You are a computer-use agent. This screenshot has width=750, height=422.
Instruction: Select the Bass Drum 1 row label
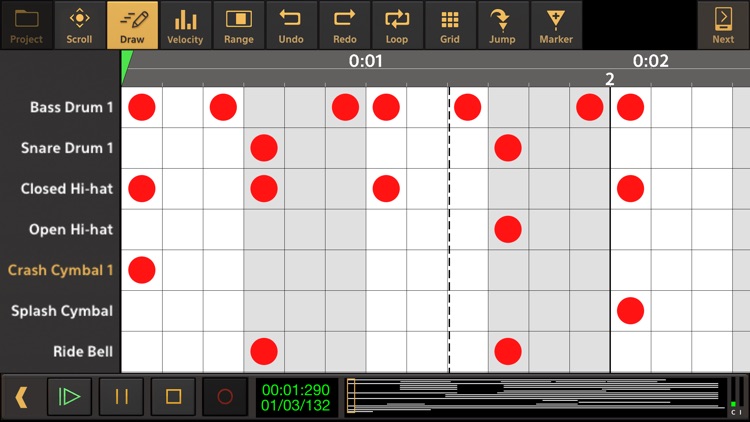coord(71,107)
